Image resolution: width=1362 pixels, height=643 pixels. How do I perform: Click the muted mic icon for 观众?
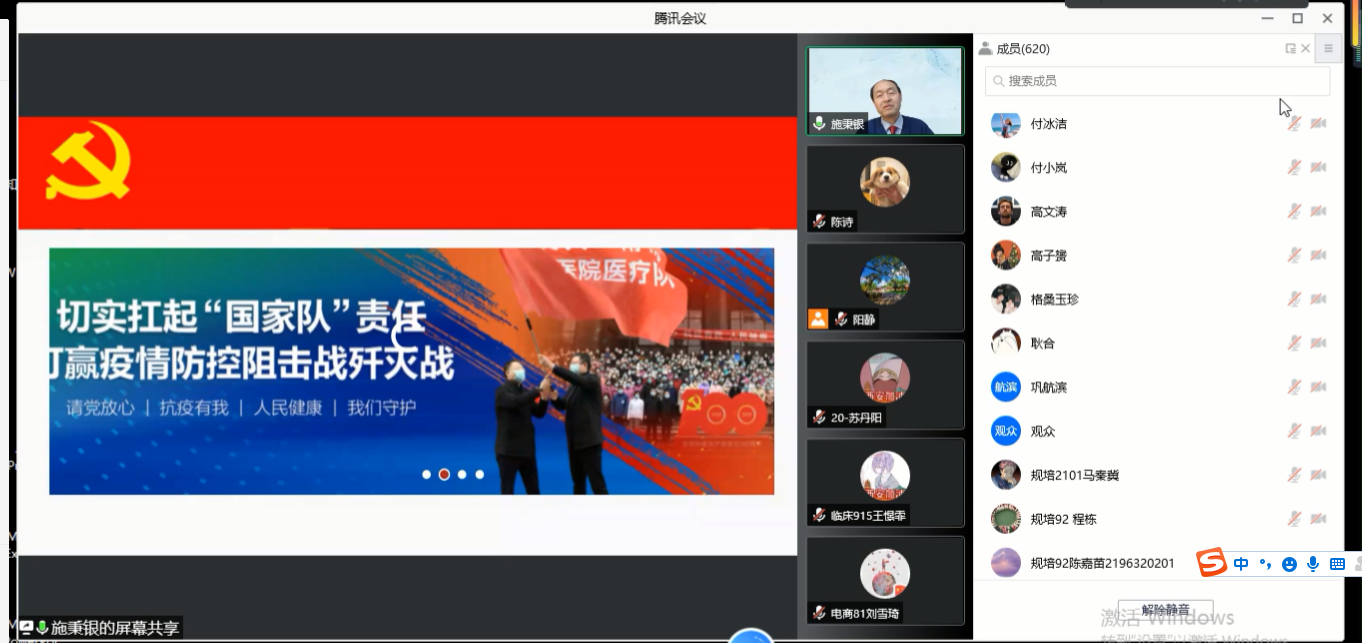pyautogui.click(x=1294, y=431)
